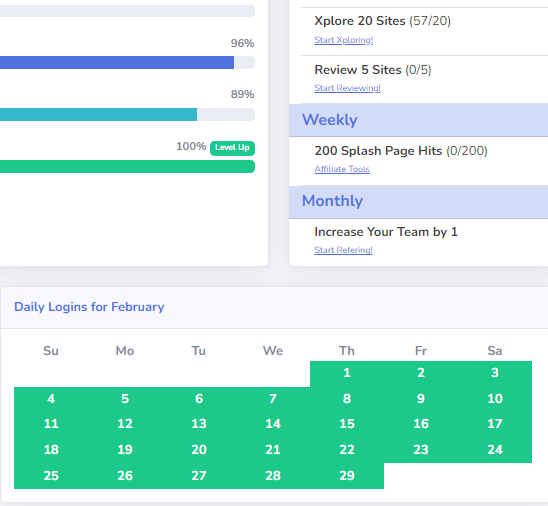Screen dimensions: 548x506
Task: Open the Start Reviewing! link
Action: tap(347, 88)
